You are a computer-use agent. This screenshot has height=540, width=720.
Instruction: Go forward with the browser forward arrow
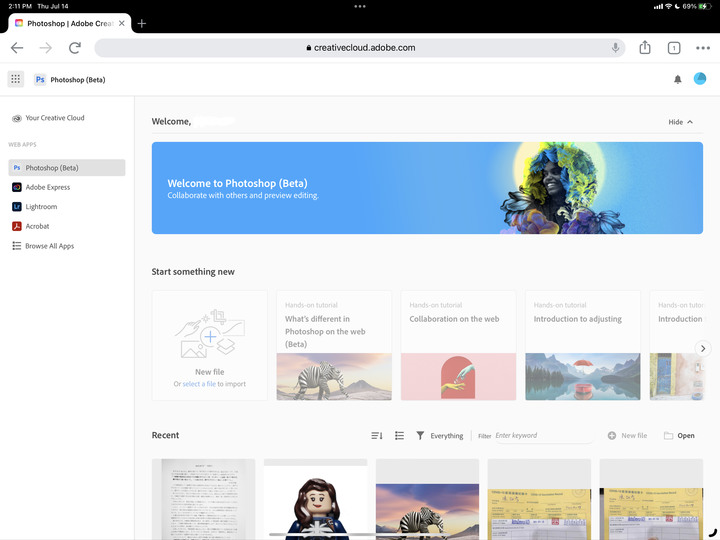pyautogui.click(x=45, y=48)
